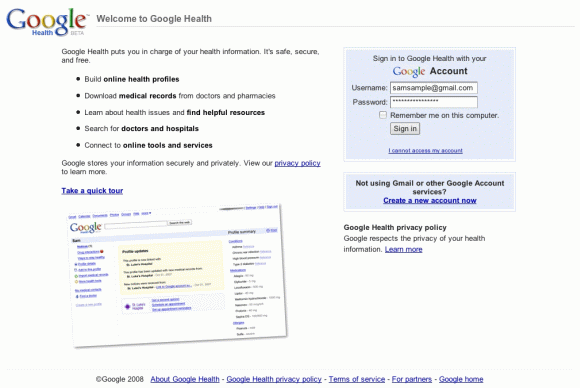Open the Terms of service link

357,379
